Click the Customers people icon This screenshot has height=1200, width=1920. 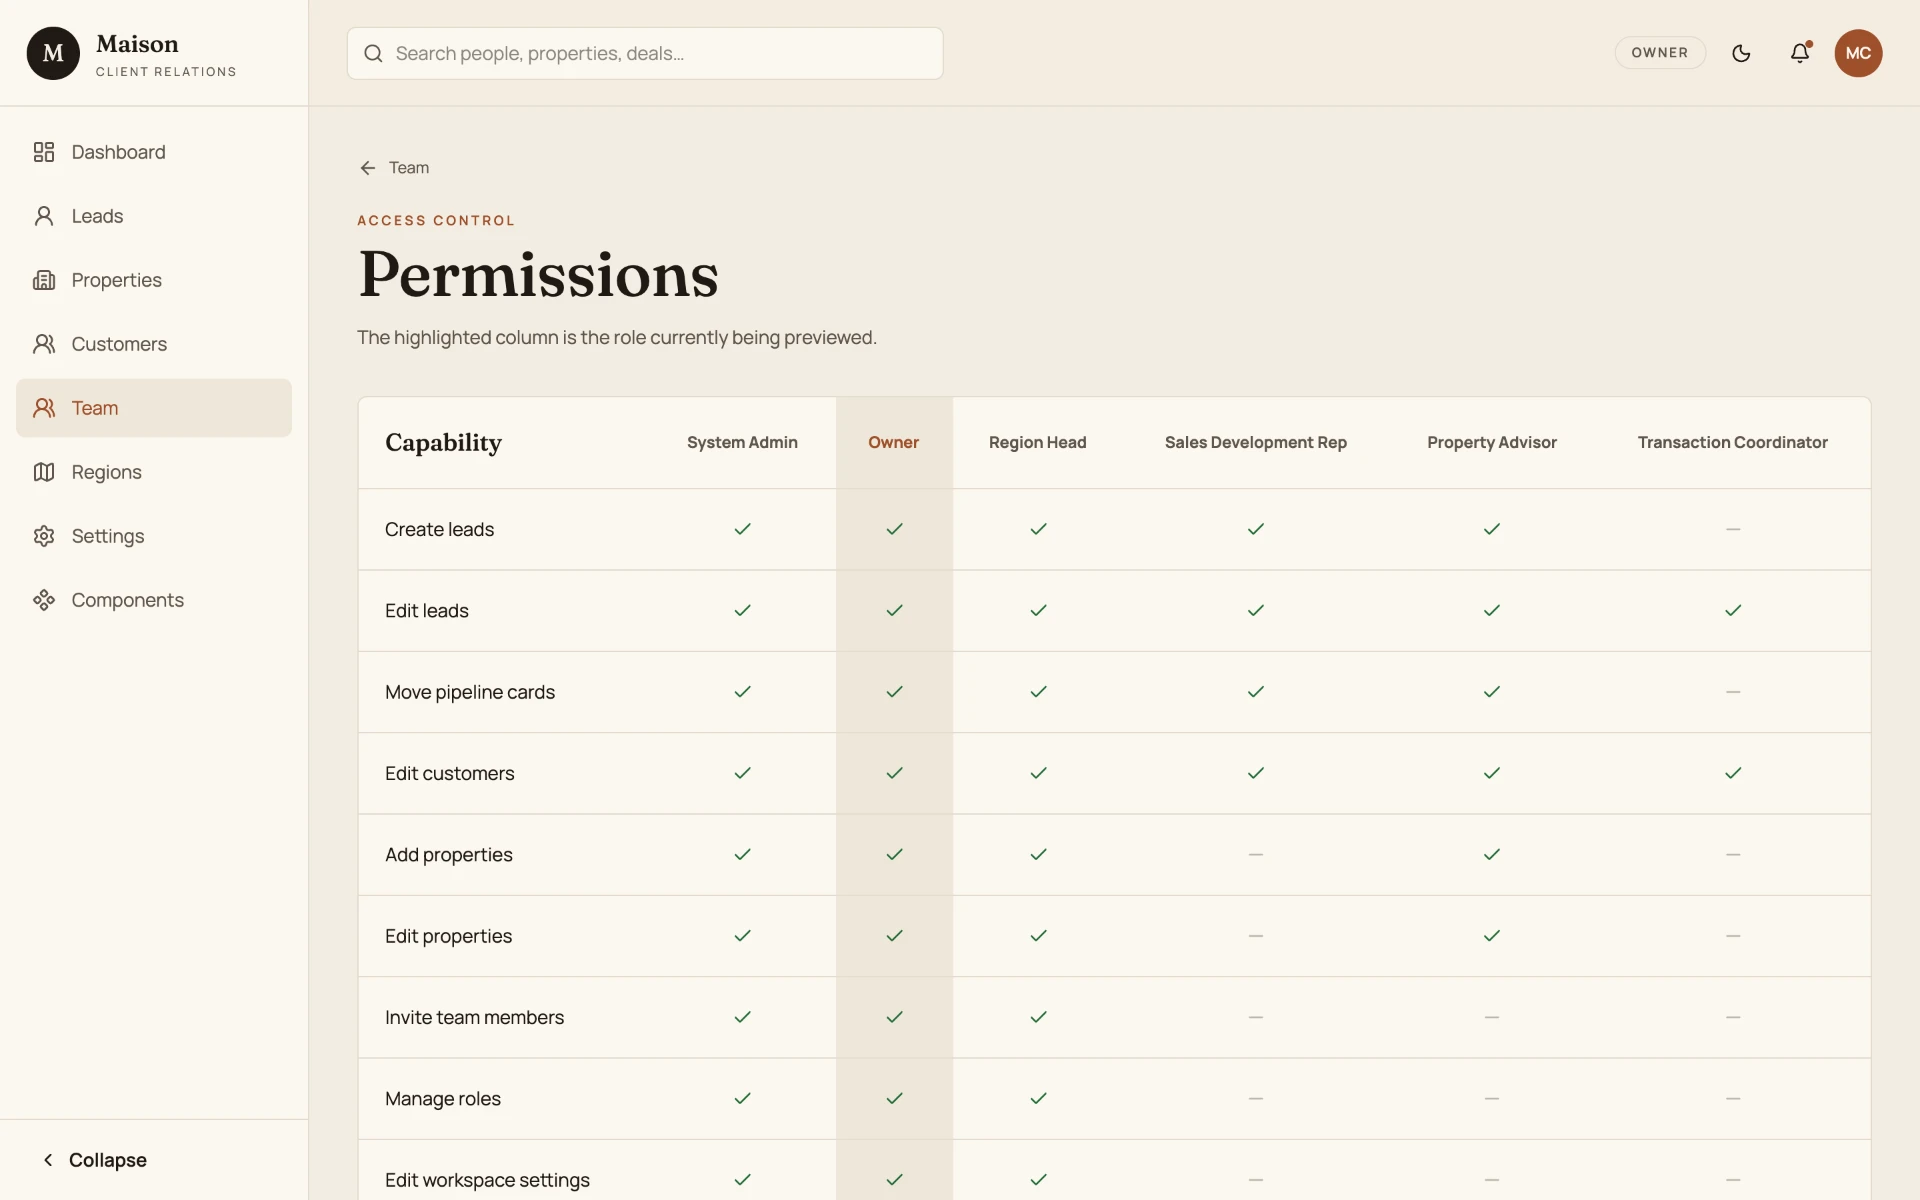pos(44,344)
